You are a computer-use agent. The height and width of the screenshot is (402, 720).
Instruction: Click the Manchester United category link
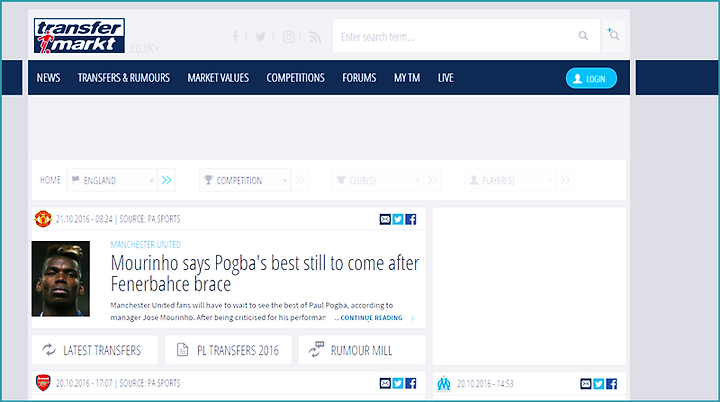click(x=146, y=244)
